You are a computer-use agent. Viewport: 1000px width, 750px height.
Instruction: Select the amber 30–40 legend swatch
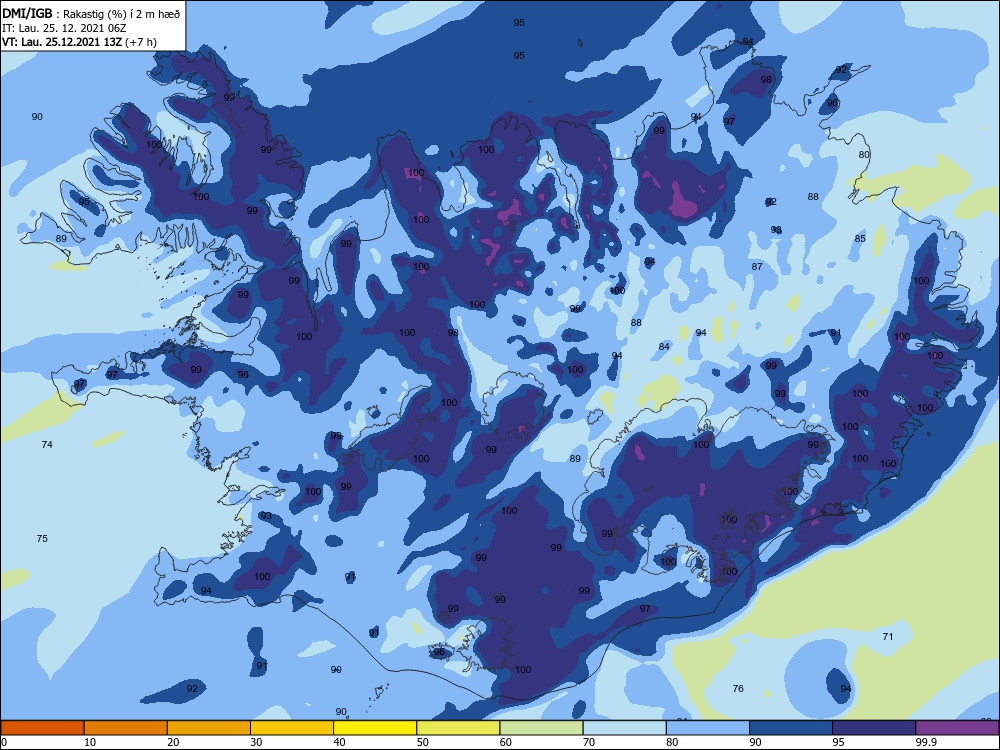pos(292,728)
